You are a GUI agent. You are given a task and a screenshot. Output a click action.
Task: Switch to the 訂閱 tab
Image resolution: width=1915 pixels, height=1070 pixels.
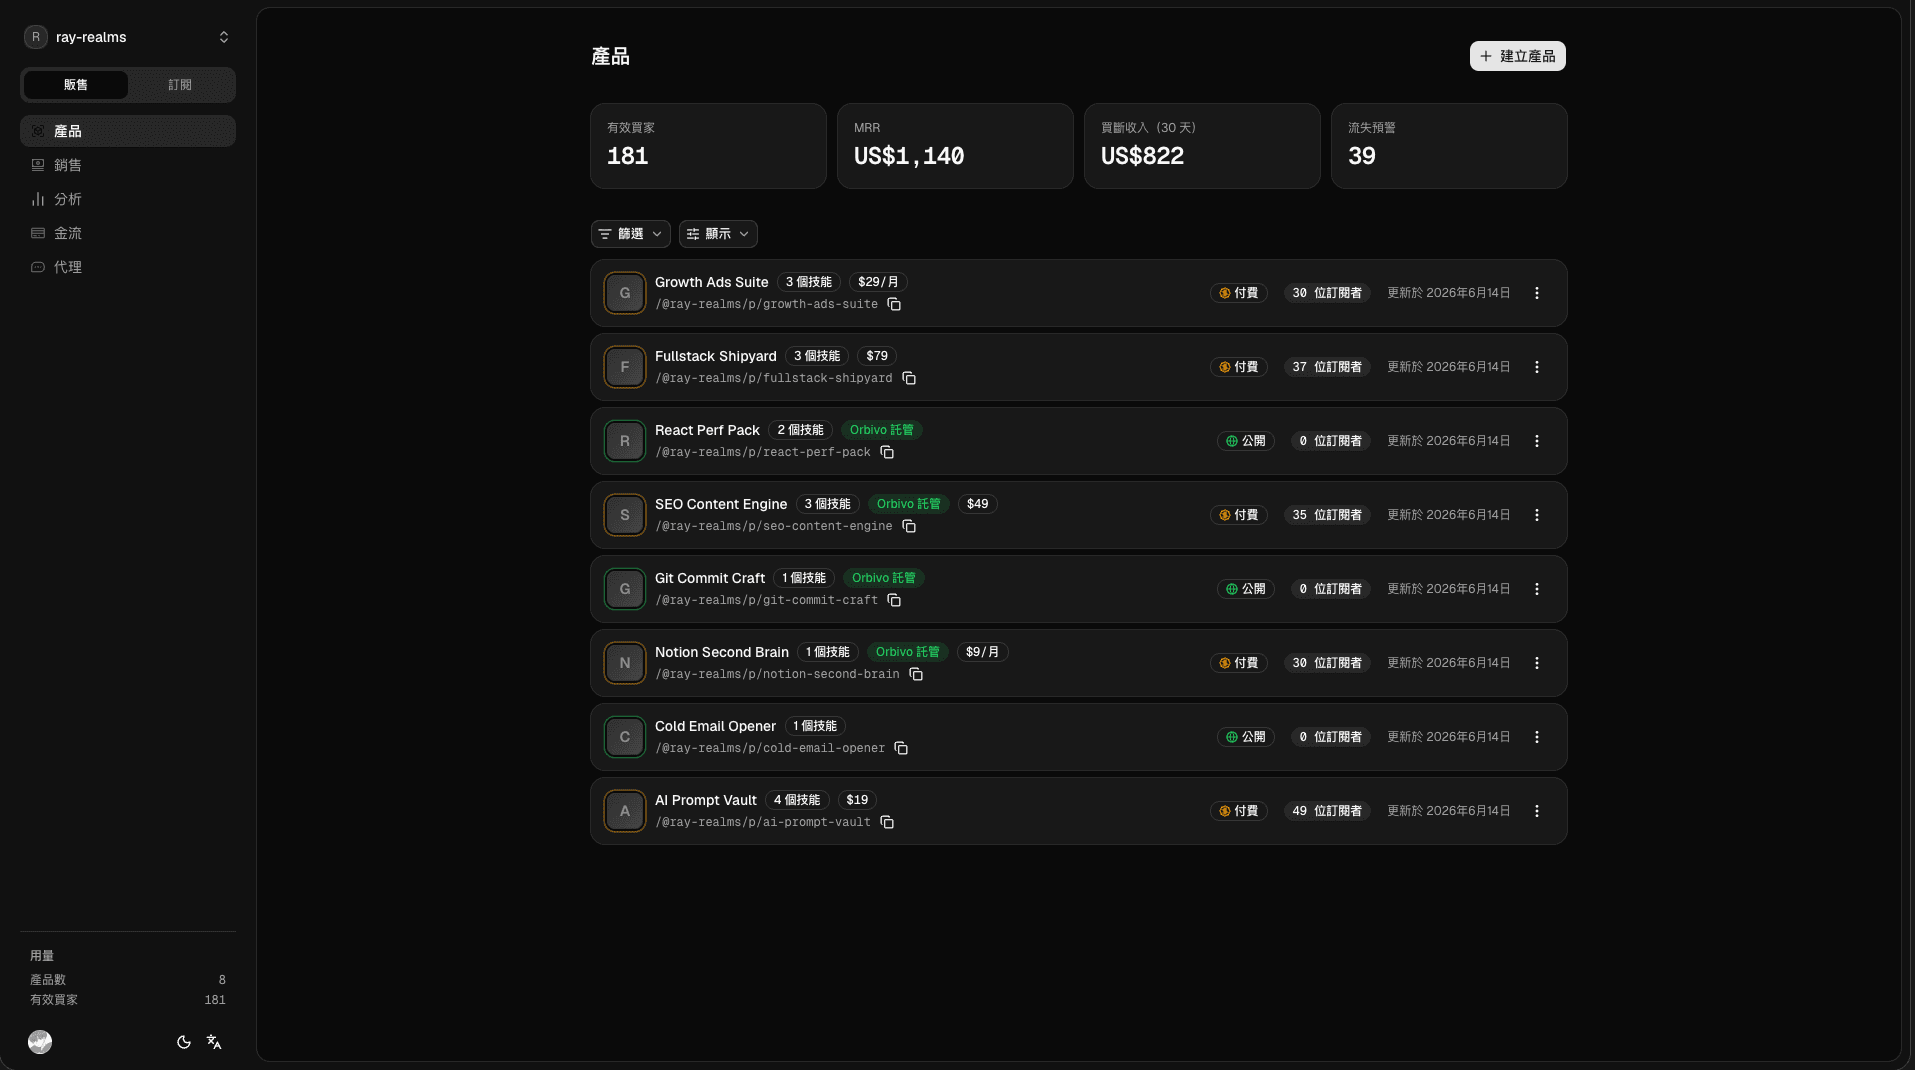[180, 85]
